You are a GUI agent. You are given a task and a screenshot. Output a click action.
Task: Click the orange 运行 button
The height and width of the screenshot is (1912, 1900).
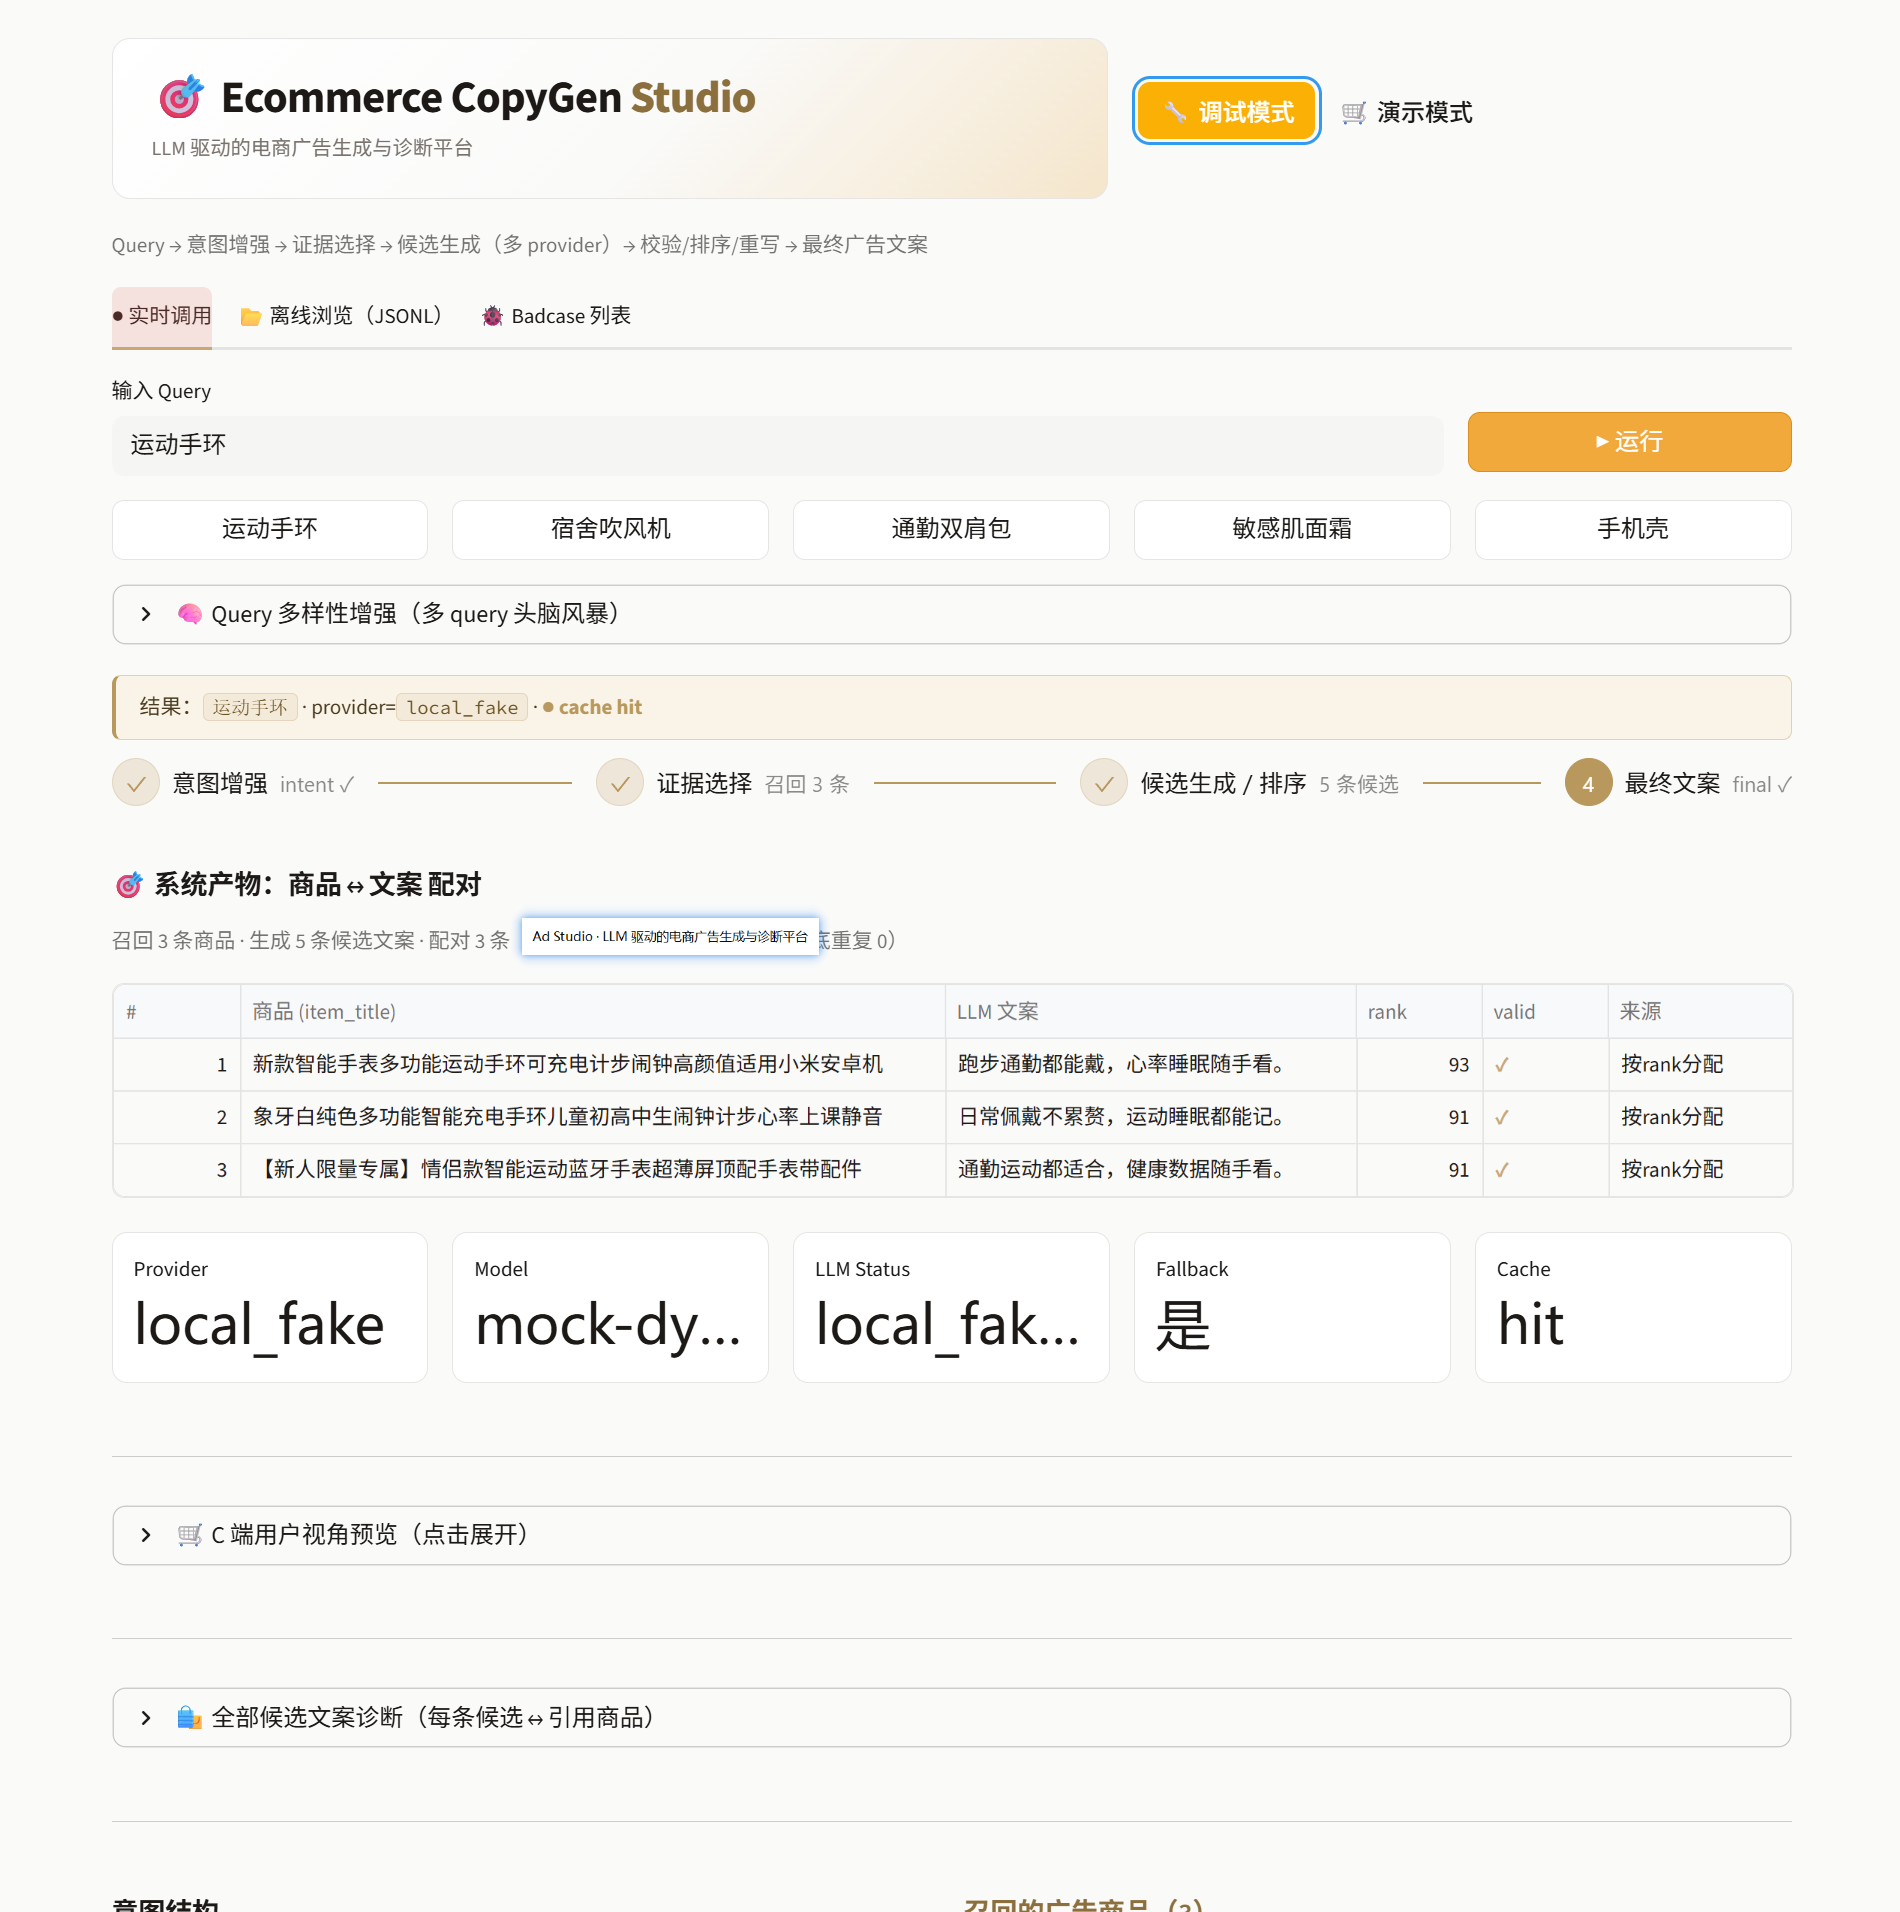click(x=1629, y=441)
